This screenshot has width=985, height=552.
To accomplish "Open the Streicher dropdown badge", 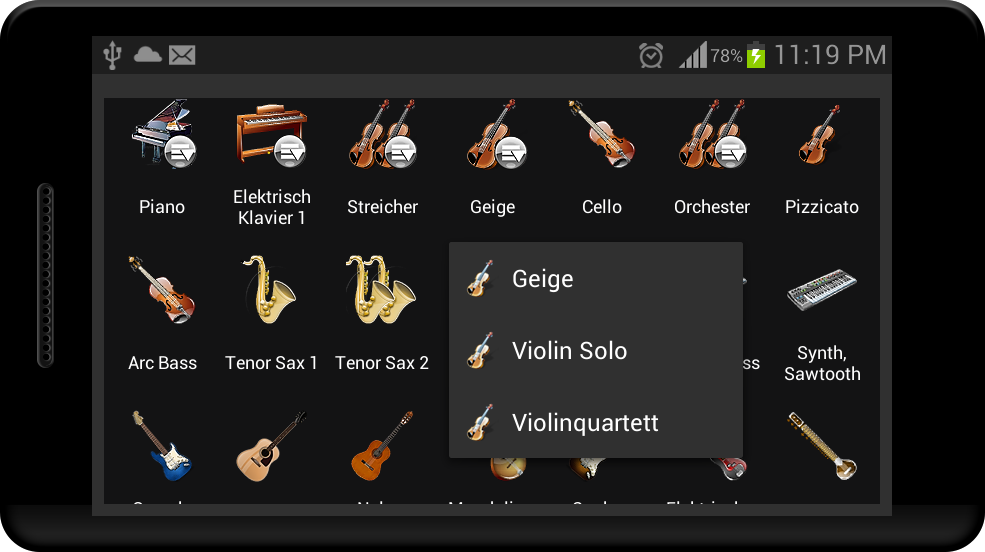I will click(x=400, y=152).
